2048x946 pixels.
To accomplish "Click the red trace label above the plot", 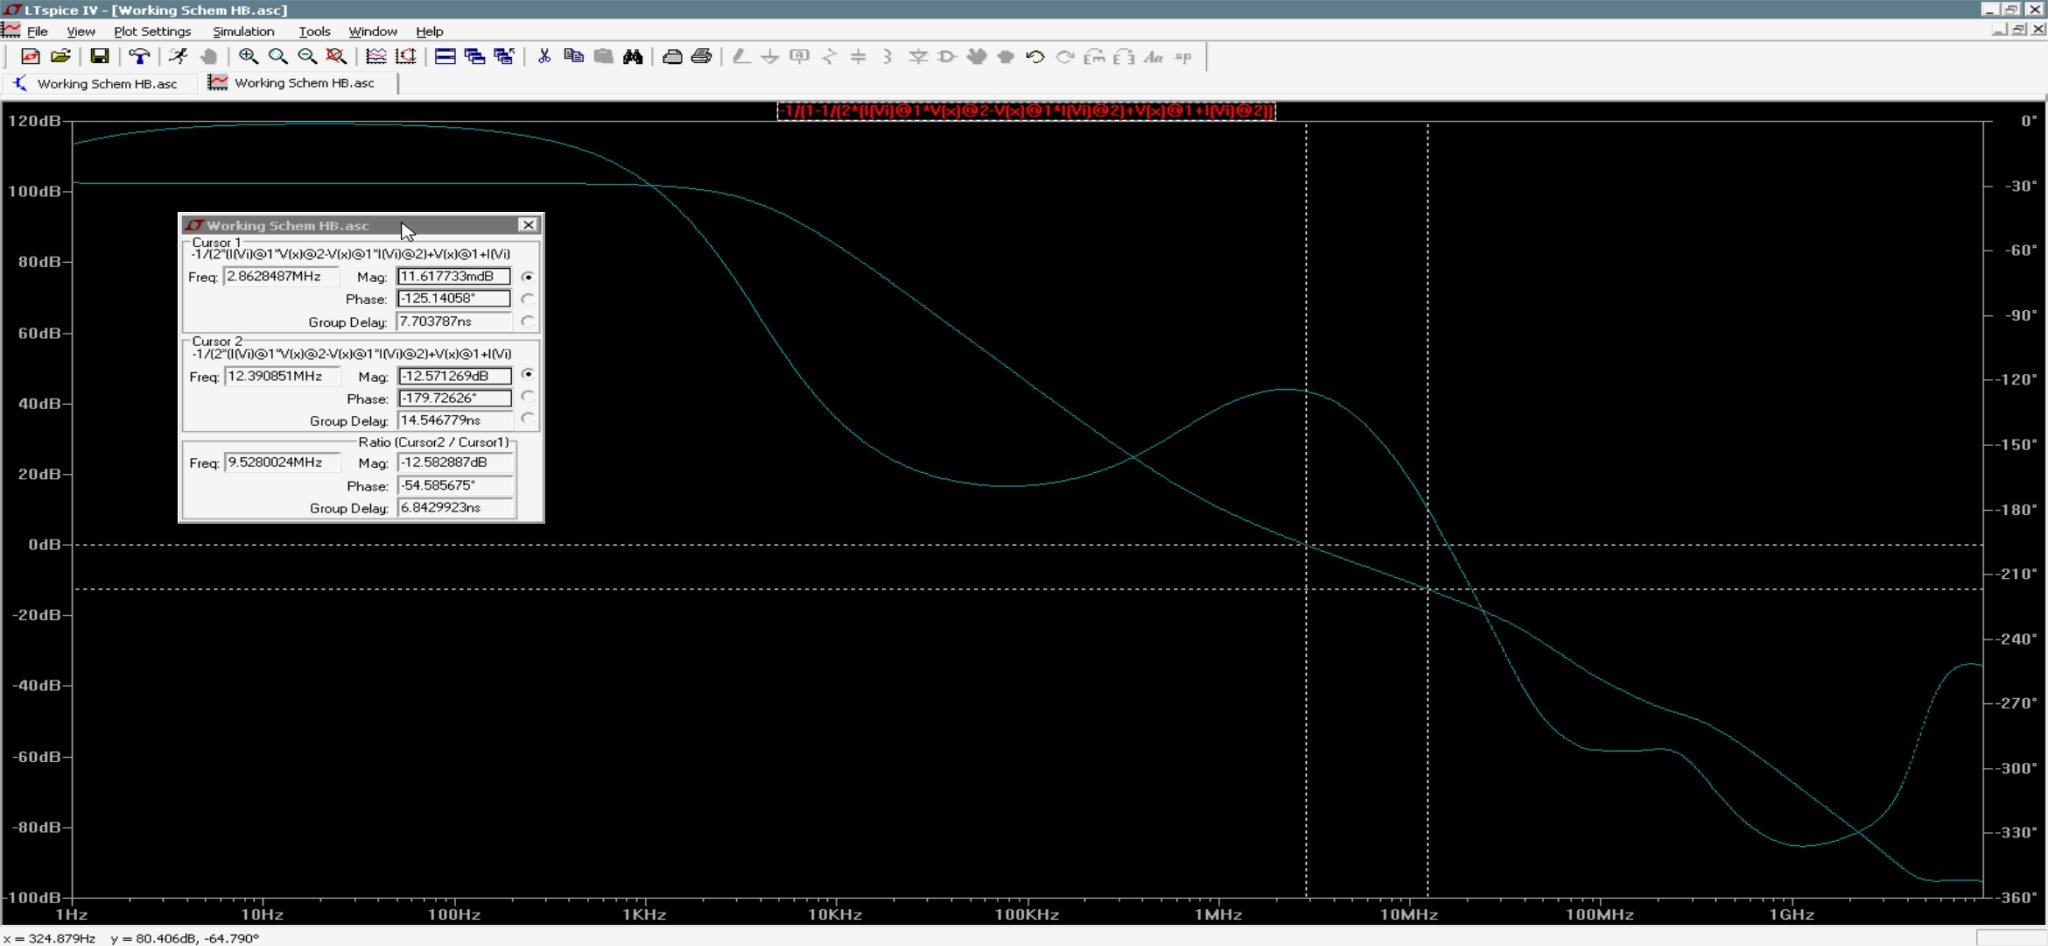I will pyautogui.click(x=1026, y=111).
